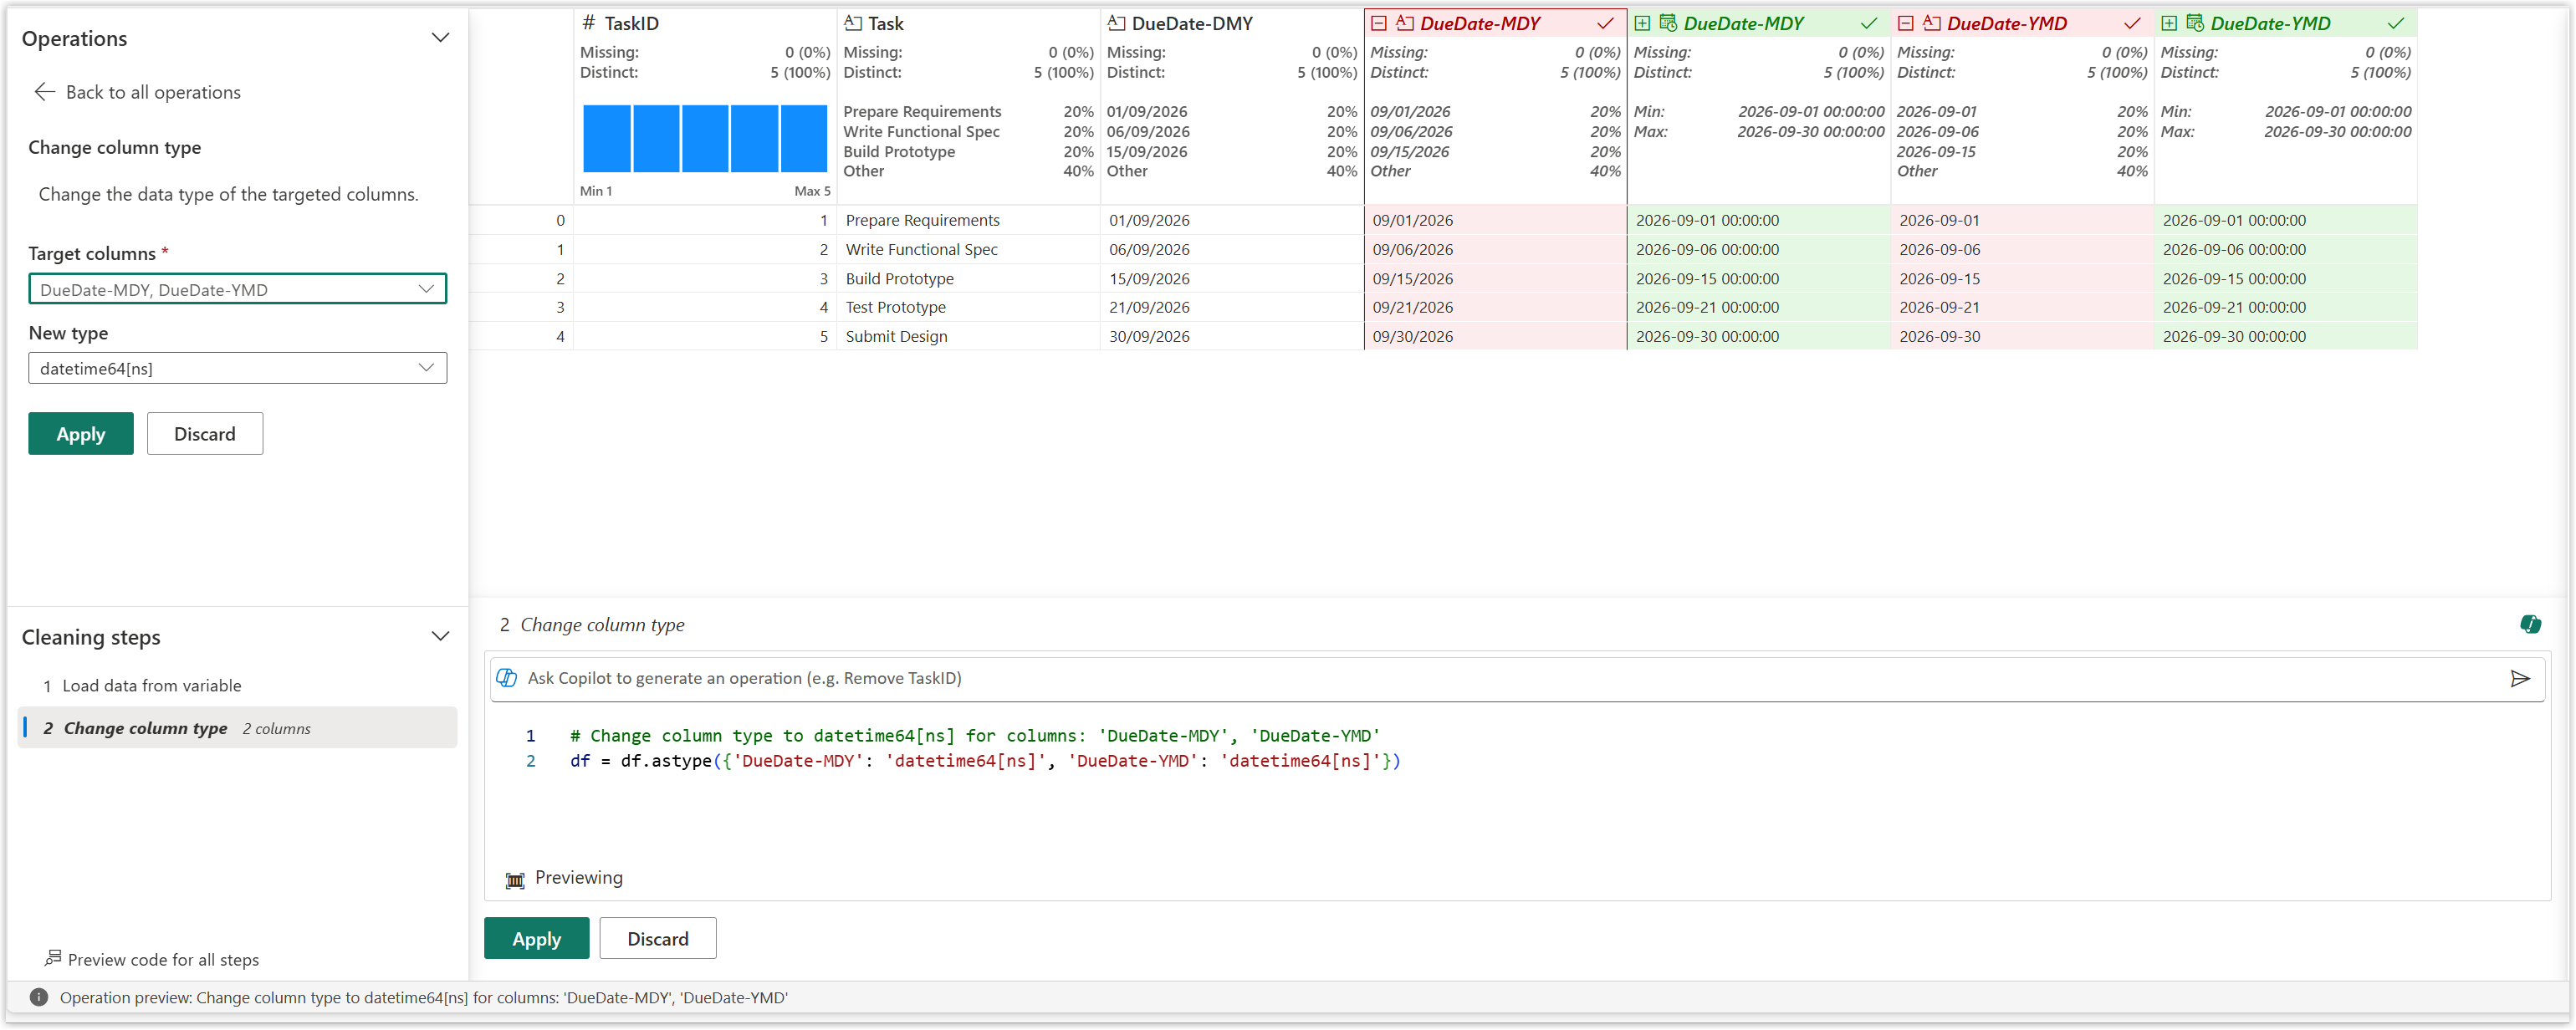Select the Change column type cleaning step

tap(238, 728)
